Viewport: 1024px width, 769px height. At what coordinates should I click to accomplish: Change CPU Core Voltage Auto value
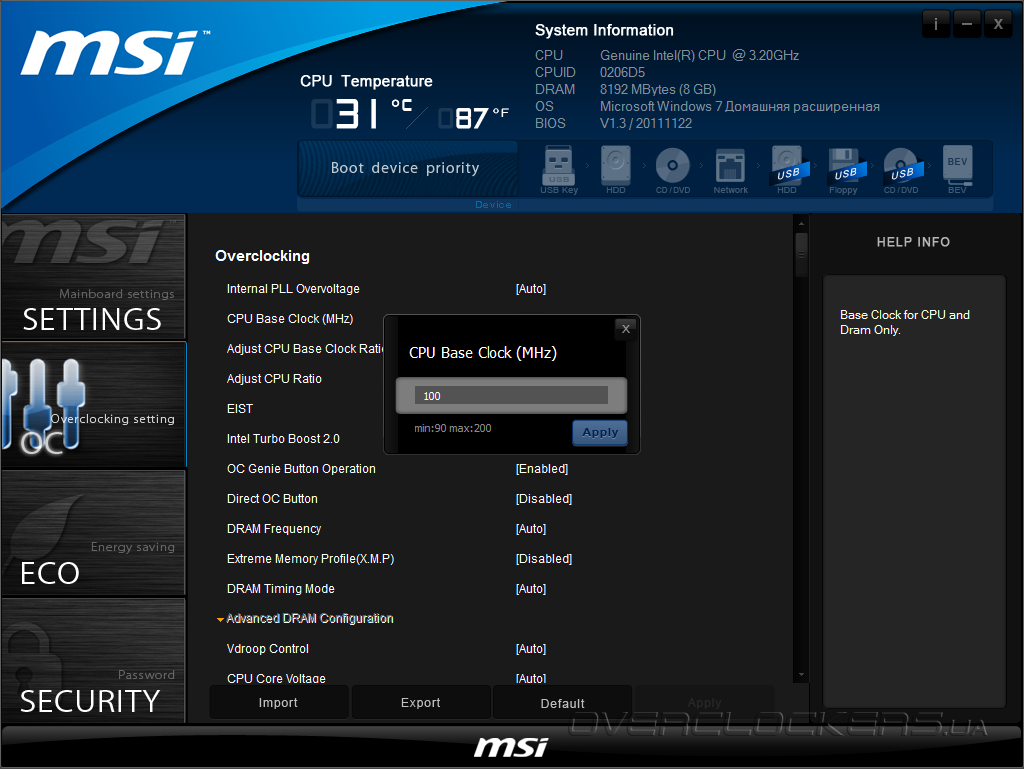tap(531, 678)
